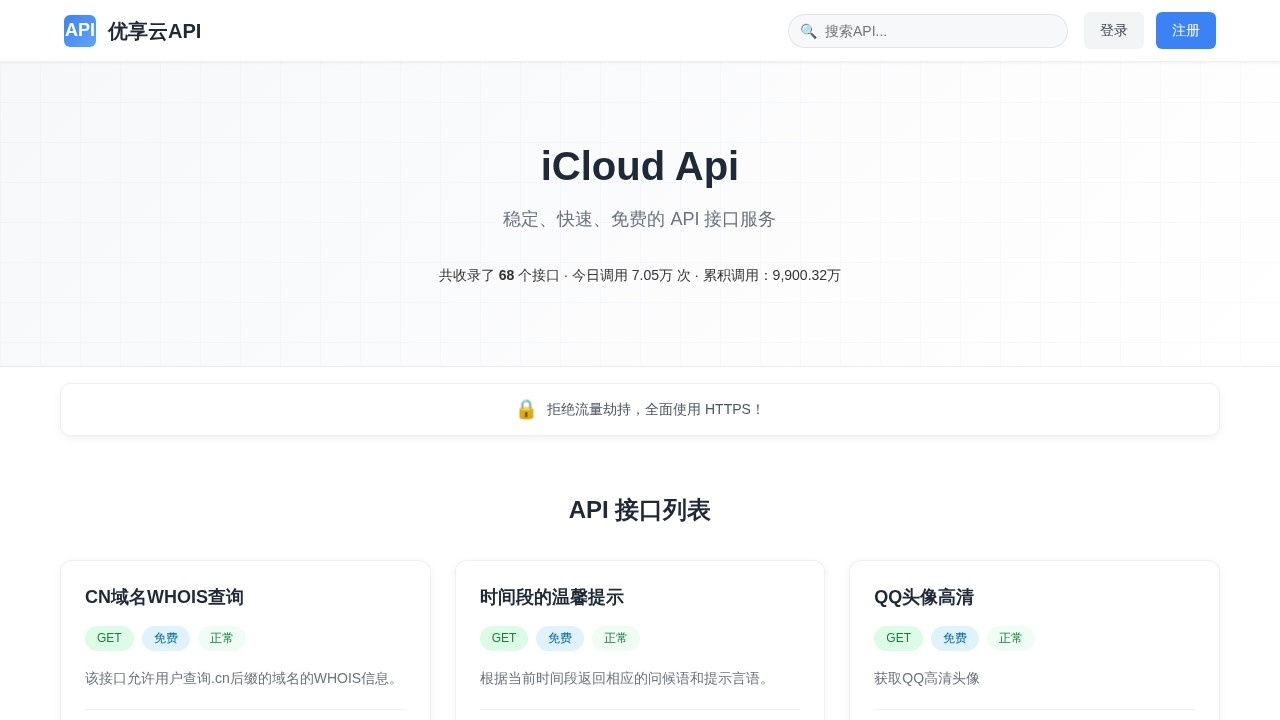Click the 免费 badge on CN域名WHOIS查询
Image resolution: width=1280 pixels, height=720 pixels.
click(166, 638)
